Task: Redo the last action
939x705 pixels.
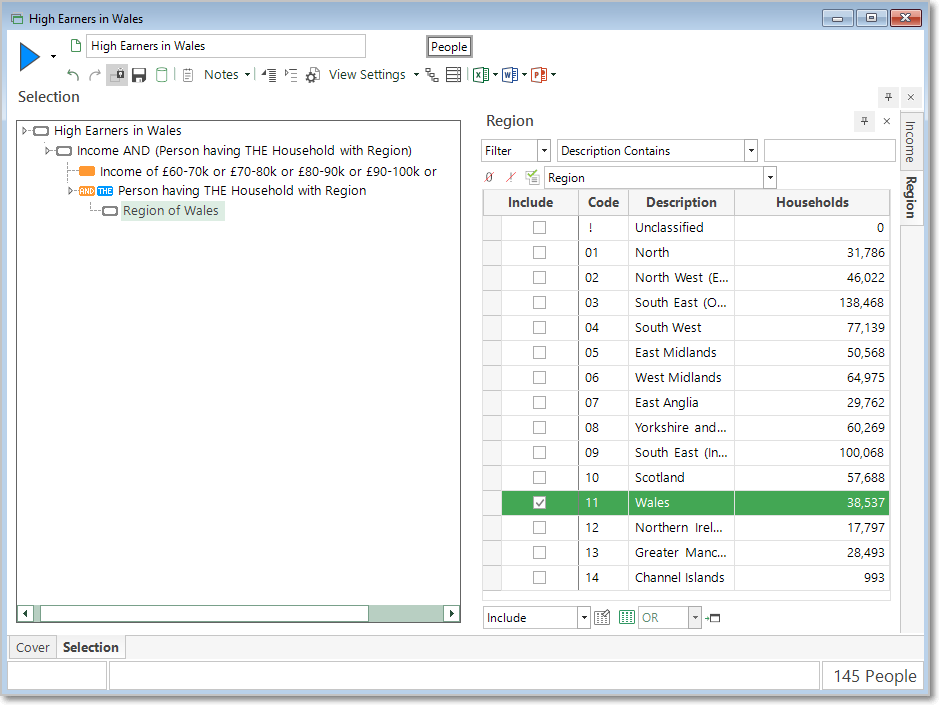Action: pyautogui.click(x=95, y=75)
